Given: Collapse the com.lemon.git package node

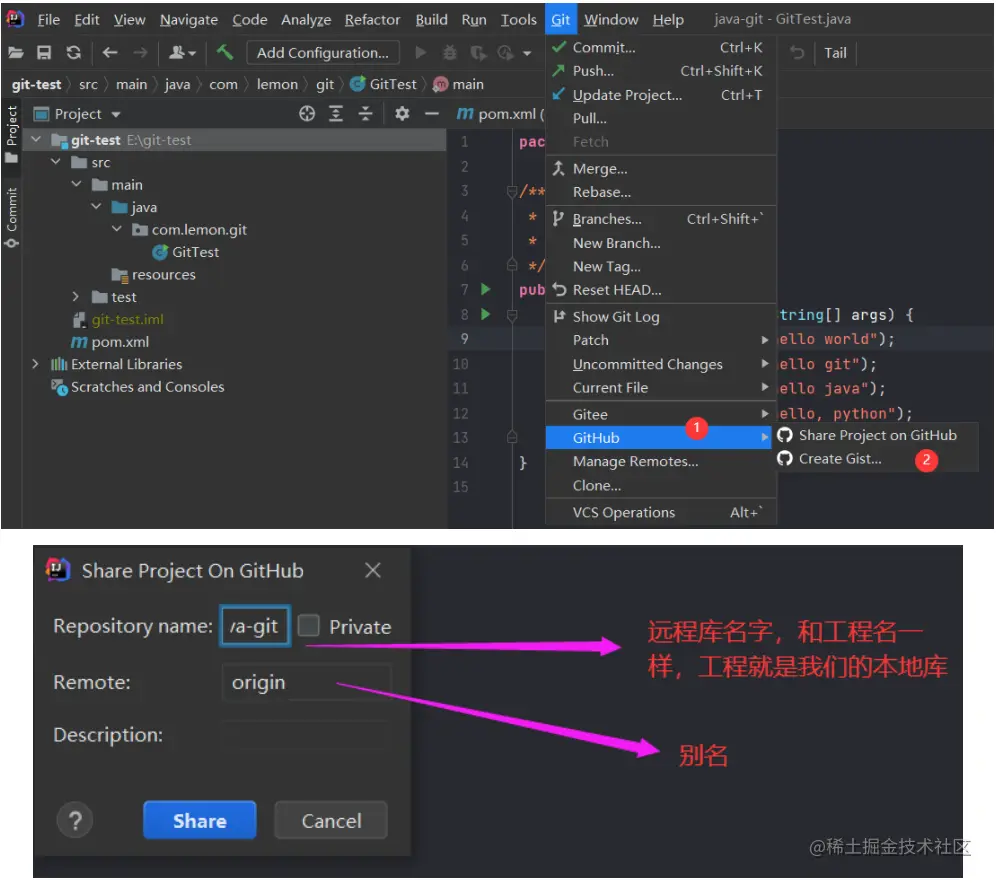Looking at the screenshot, I should [x=117, y=229].
